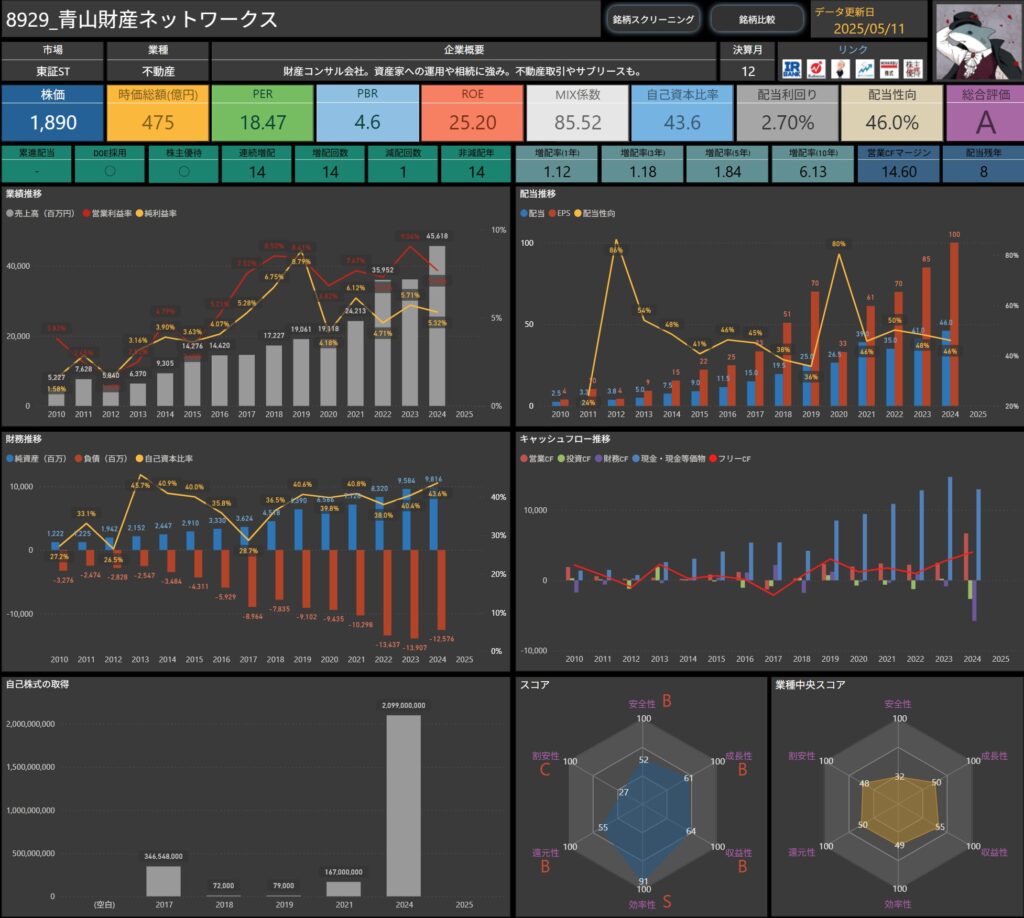
Task: Select the フリーCF legend item
Action: (730, 459)
